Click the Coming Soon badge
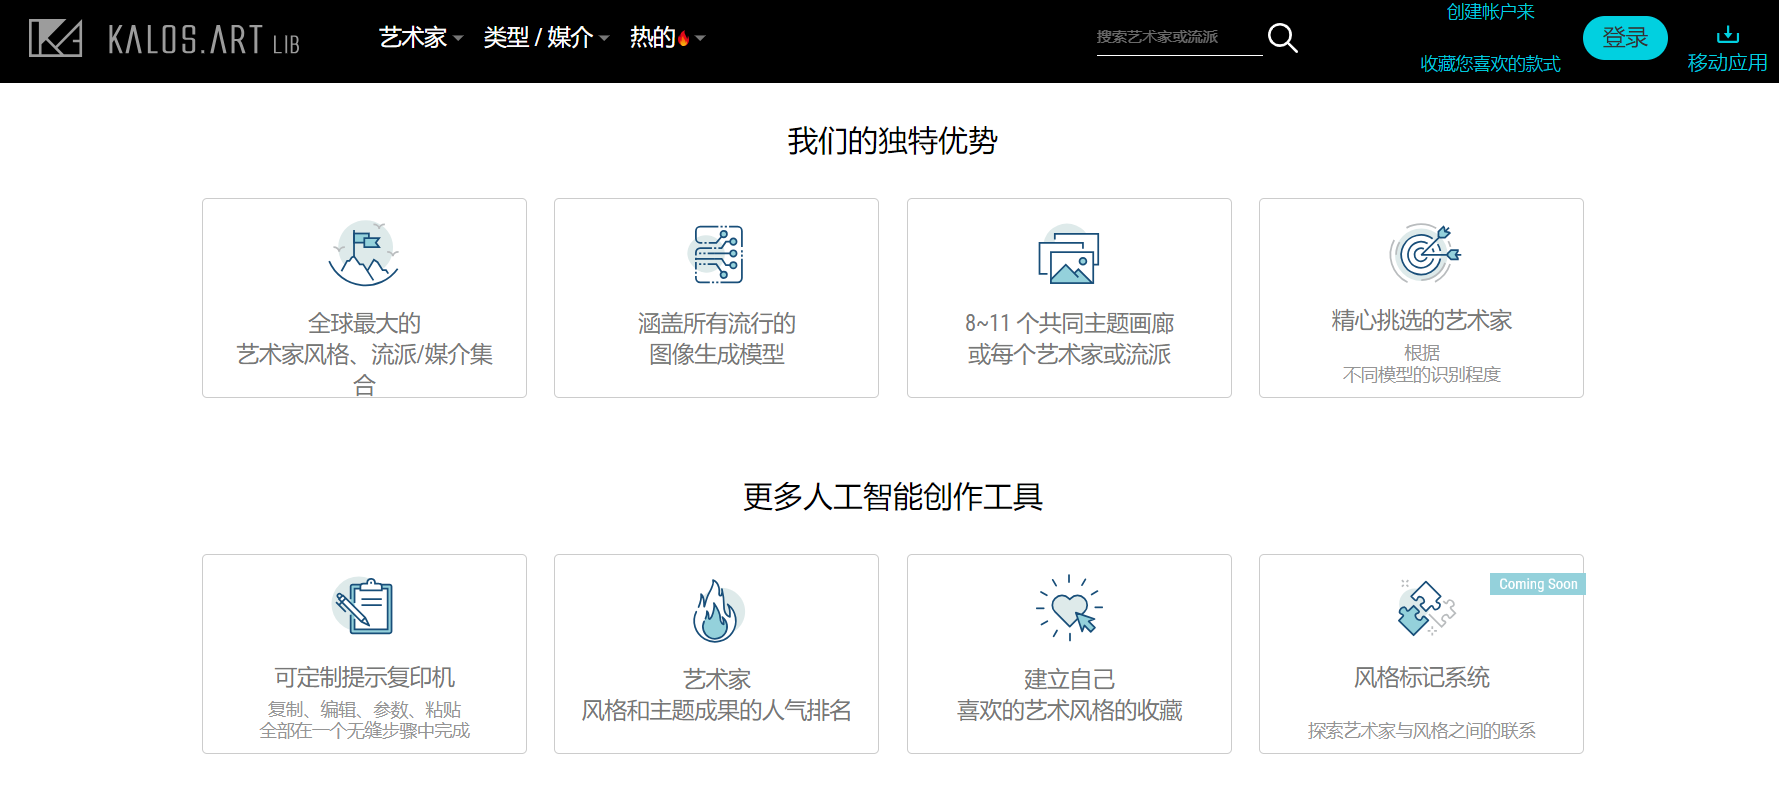This screenshot has height=792, width=1779. tap(1537, 584)
